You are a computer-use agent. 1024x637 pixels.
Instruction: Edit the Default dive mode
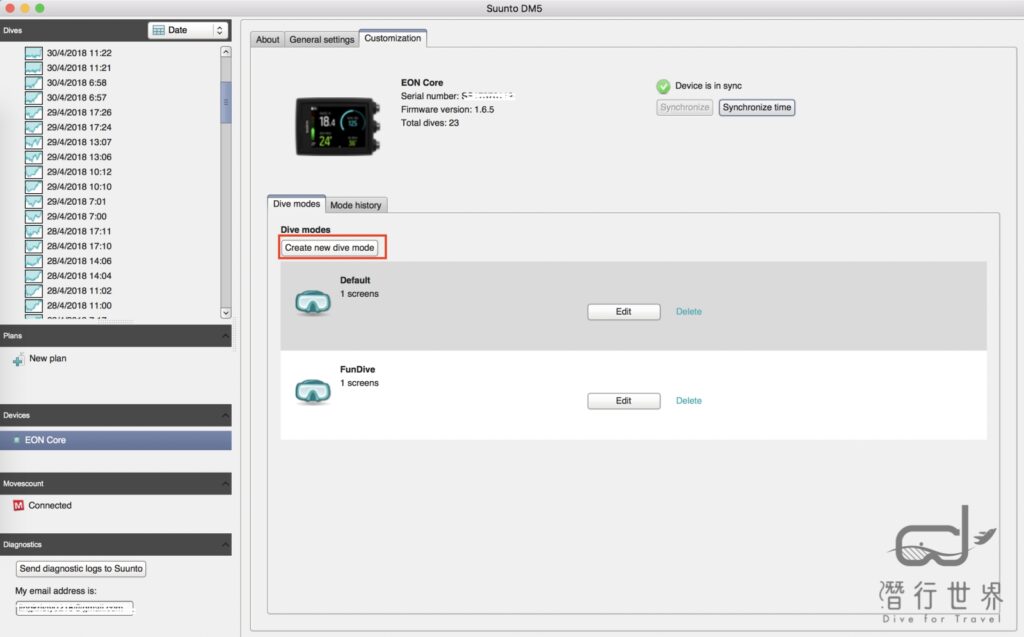pos(624,312)
